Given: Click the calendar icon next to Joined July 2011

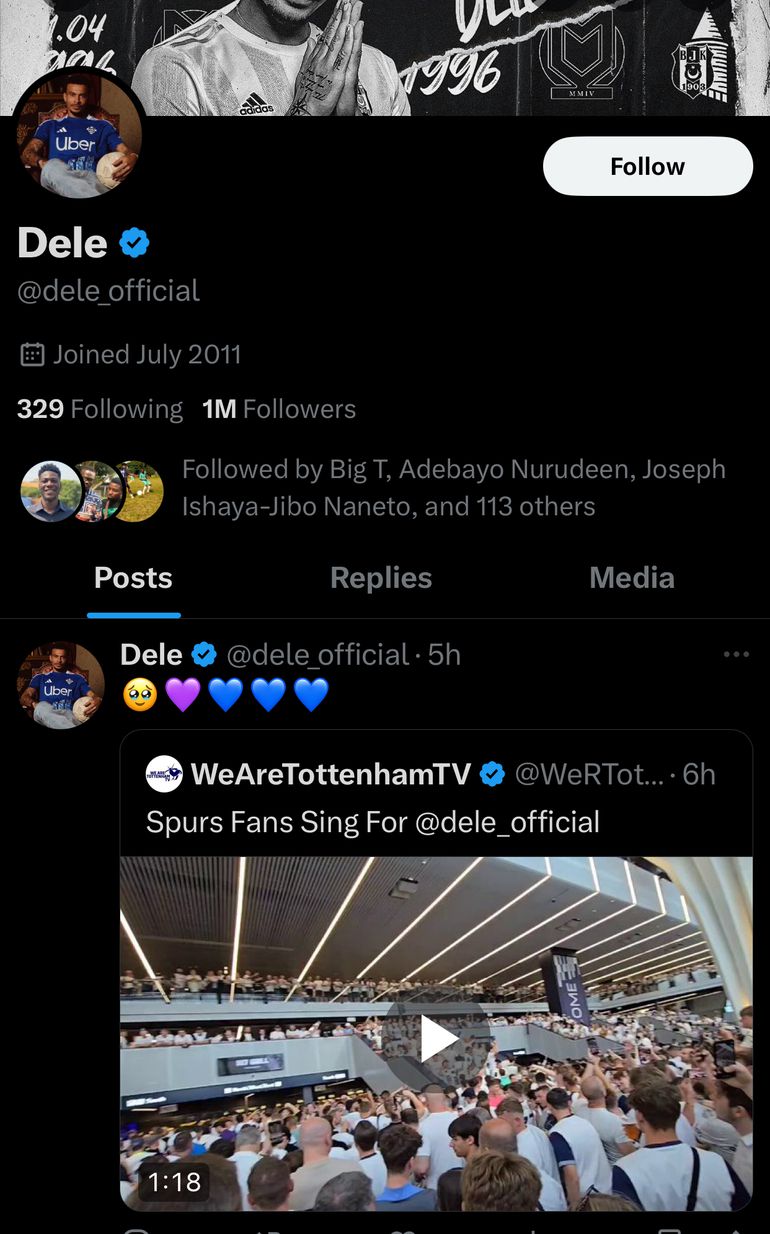Looking at the screenshot, I should tap(32, 354).
